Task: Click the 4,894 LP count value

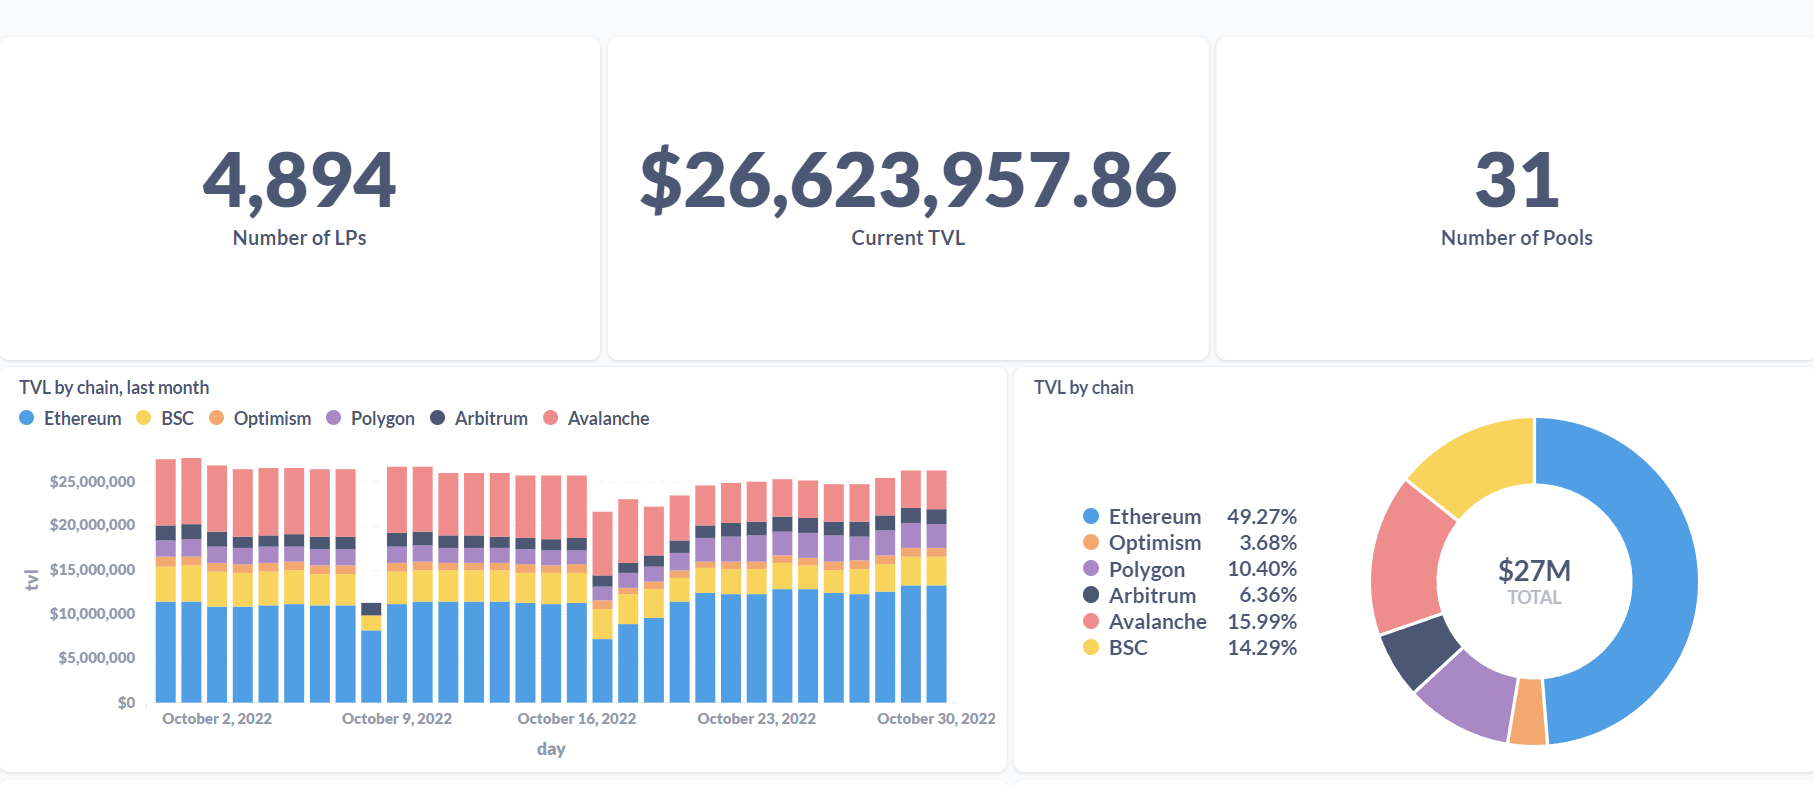Action: coord(299,181)
